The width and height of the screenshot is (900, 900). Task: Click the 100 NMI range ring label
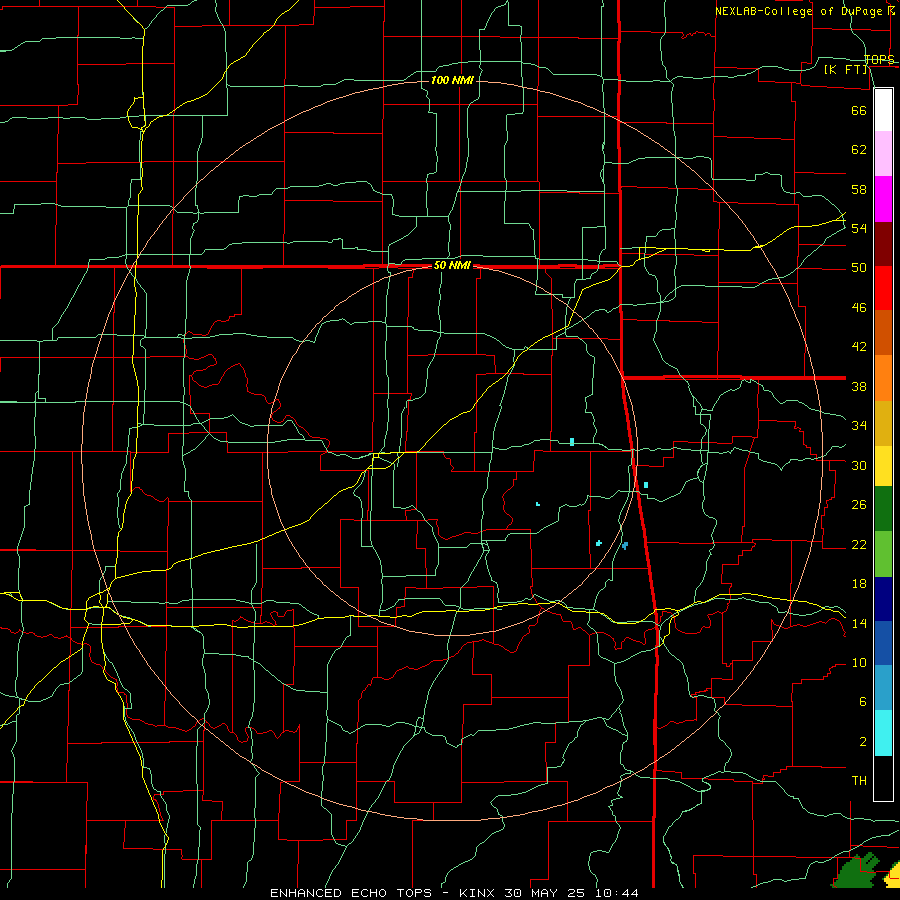(x=452, y=80)
